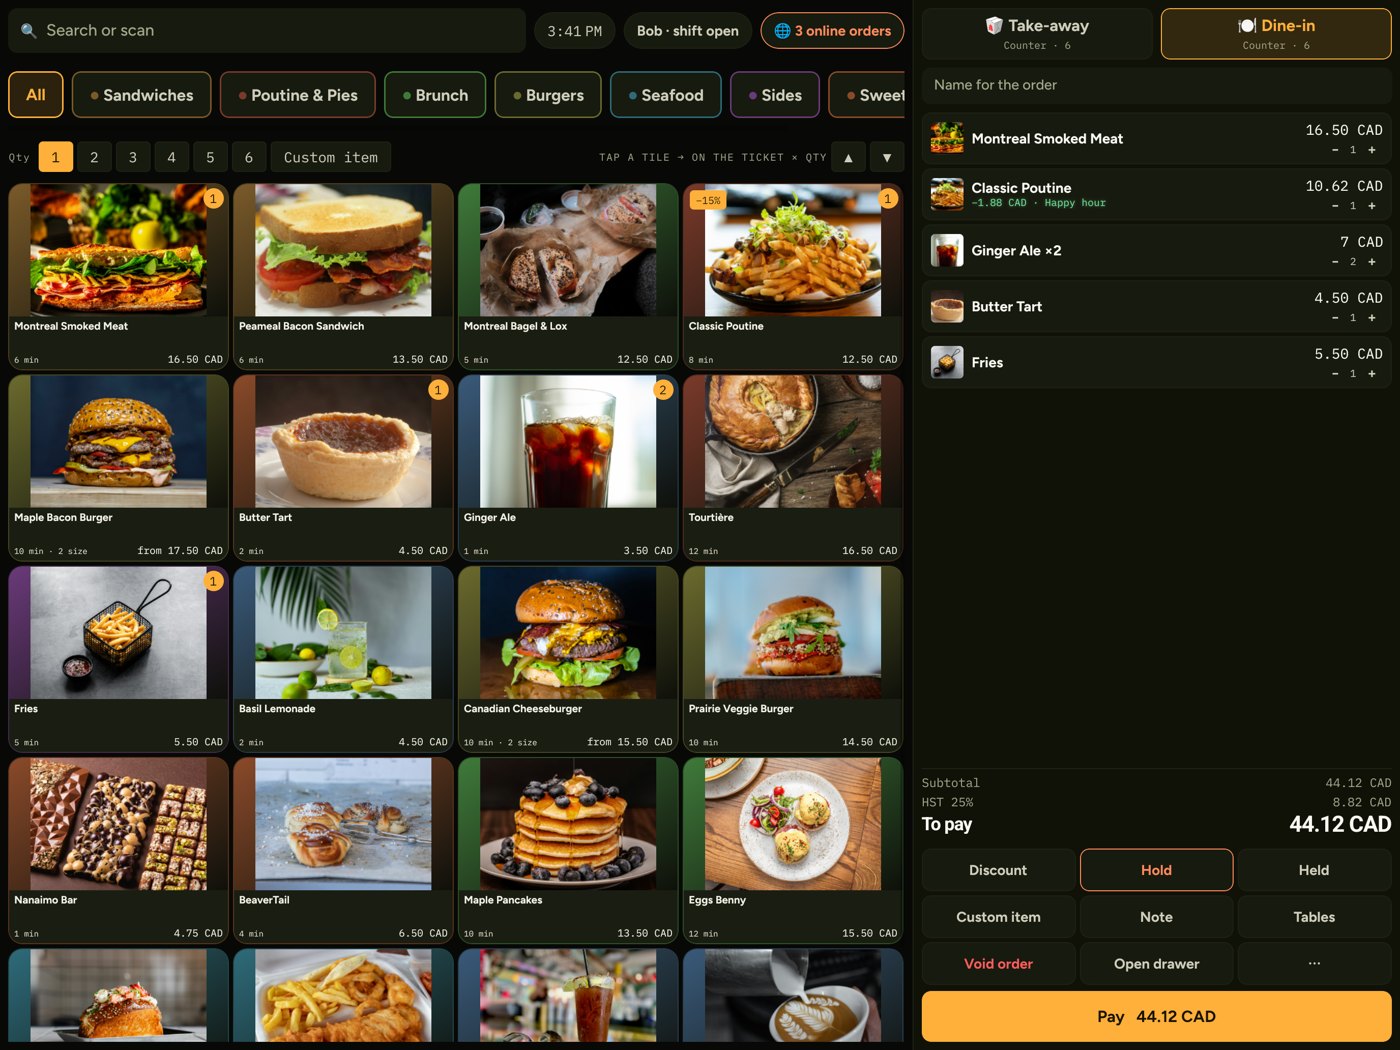Add Prairie Veggie Burger tile
Viewport: 1400px width, 1050px height.
pos(793,659)
